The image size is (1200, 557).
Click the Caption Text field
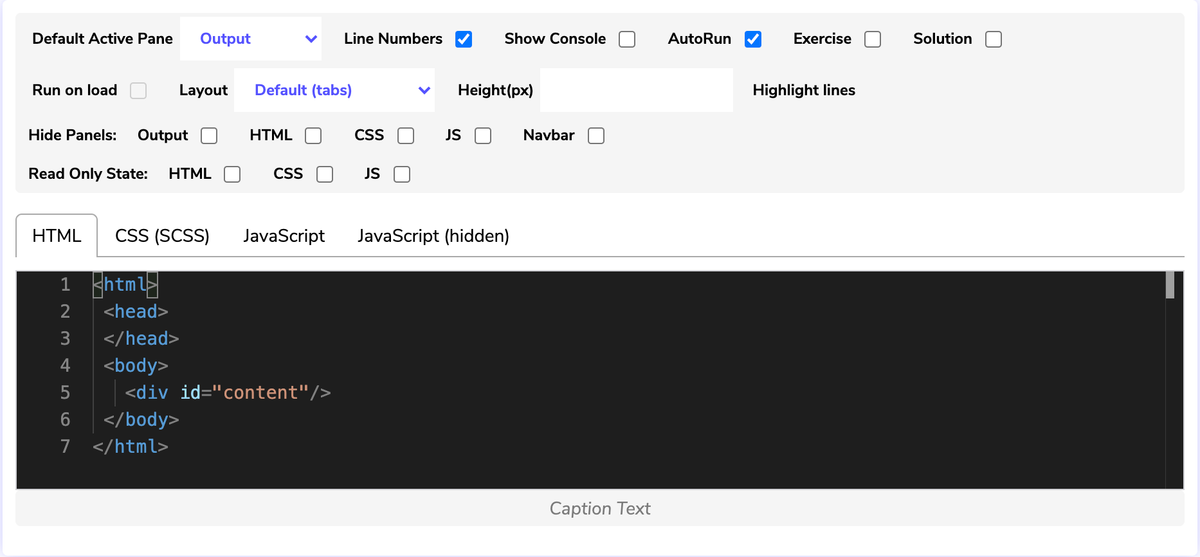tap(600, 508)
